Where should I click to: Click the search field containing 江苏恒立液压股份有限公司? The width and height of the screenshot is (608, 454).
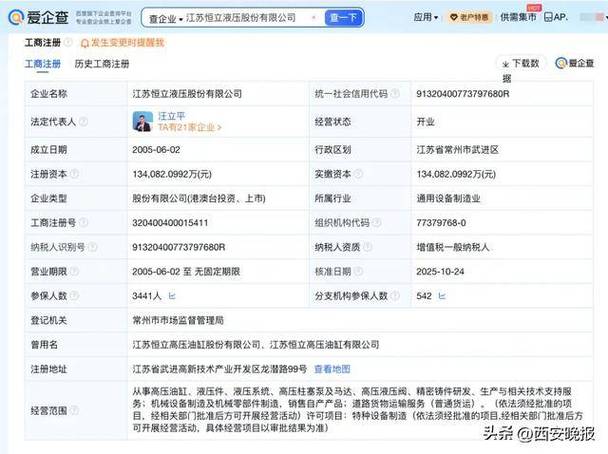coord(241,18)
